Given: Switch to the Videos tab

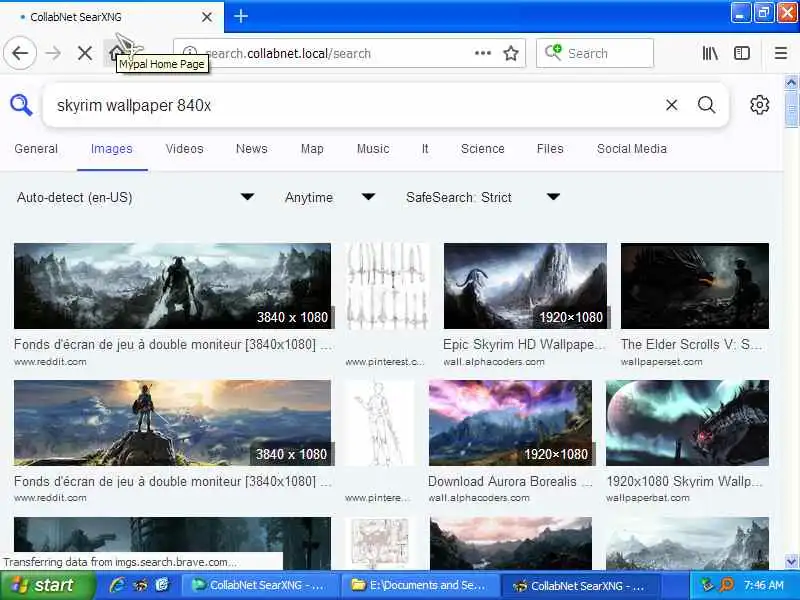Looking at the screenshot, I should click(185, 149).
